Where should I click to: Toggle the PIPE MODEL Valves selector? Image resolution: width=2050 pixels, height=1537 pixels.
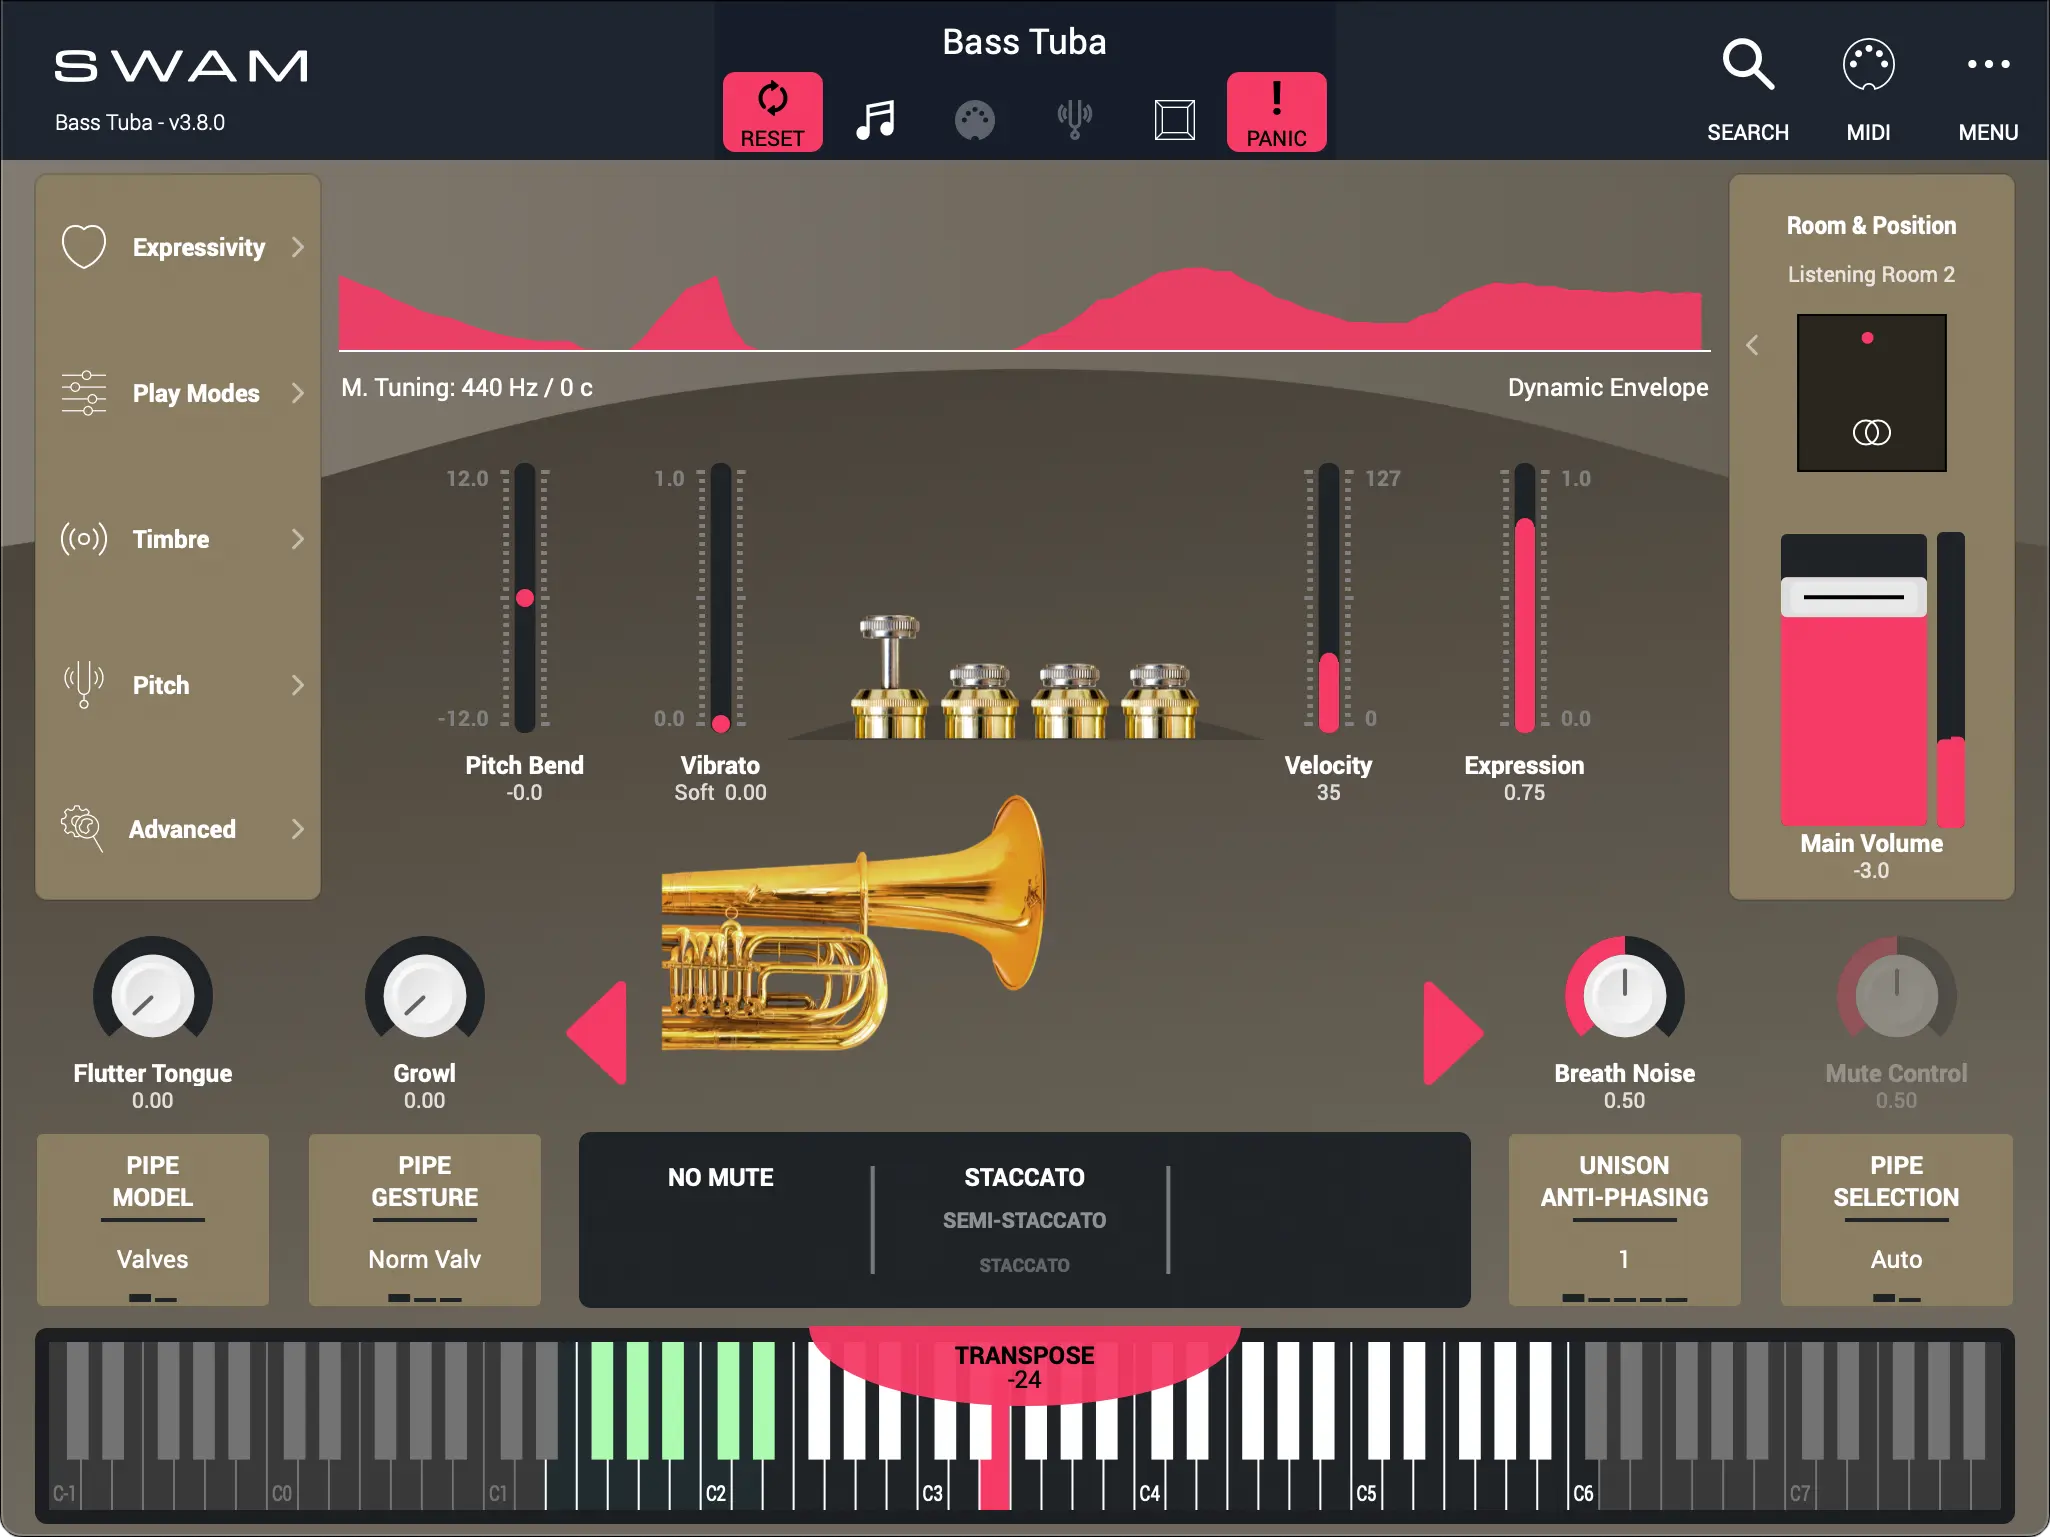click(x=153, y=1219)
